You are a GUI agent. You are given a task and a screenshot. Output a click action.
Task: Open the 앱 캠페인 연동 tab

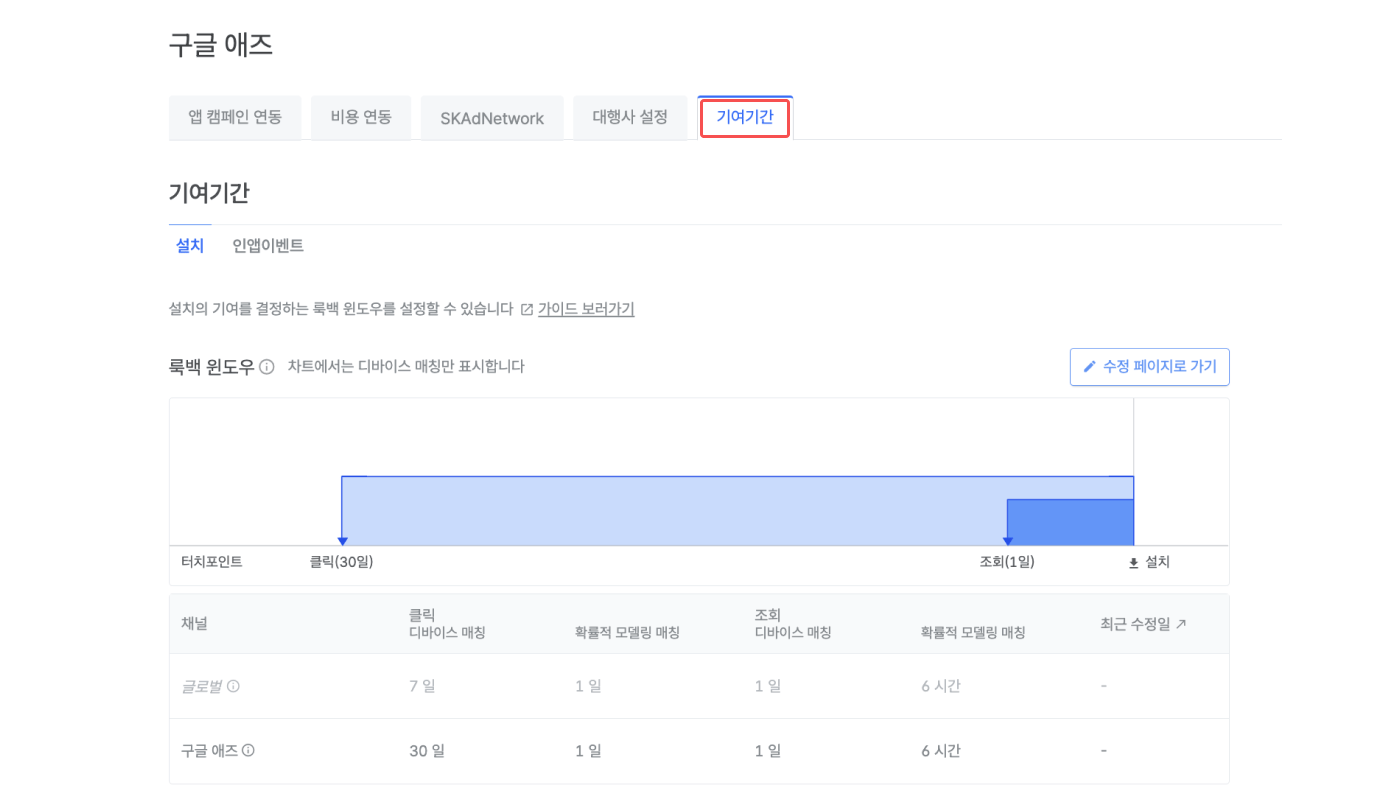[235, 117]
